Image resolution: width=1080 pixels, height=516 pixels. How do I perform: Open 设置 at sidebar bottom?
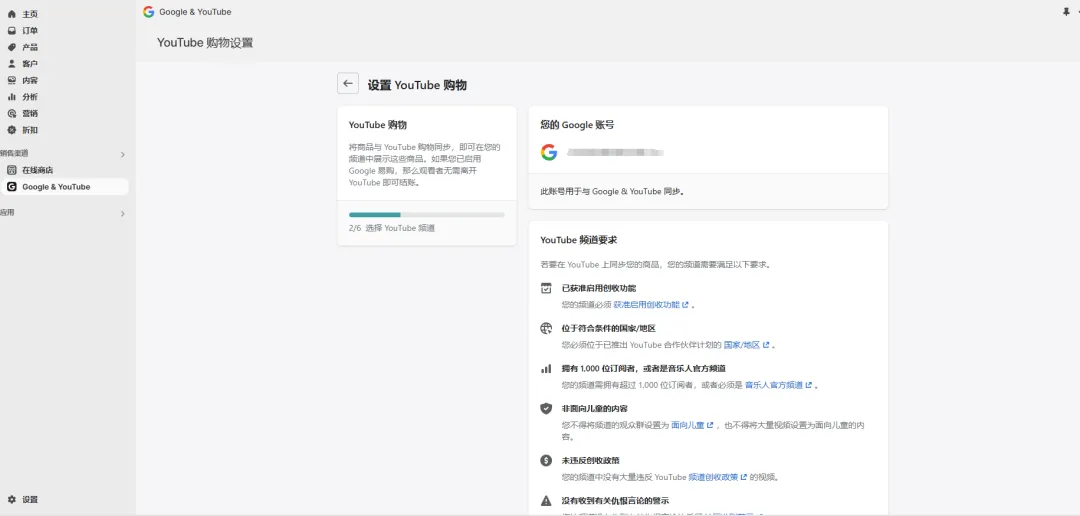click(30, 499)
